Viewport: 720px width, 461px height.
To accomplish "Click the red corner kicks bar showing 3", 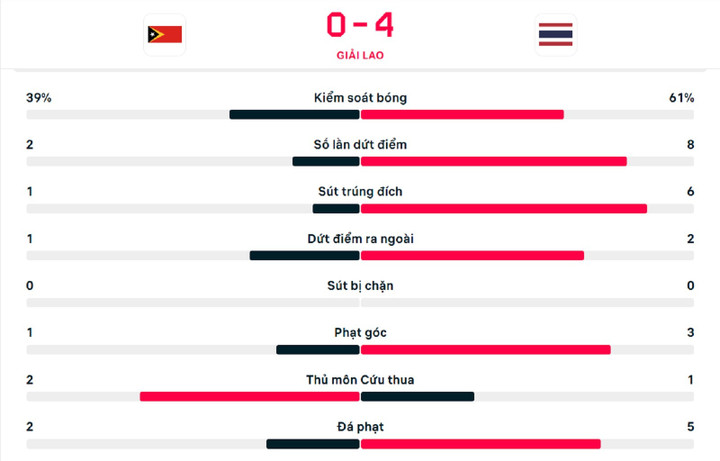I will [x=485, y=349].
